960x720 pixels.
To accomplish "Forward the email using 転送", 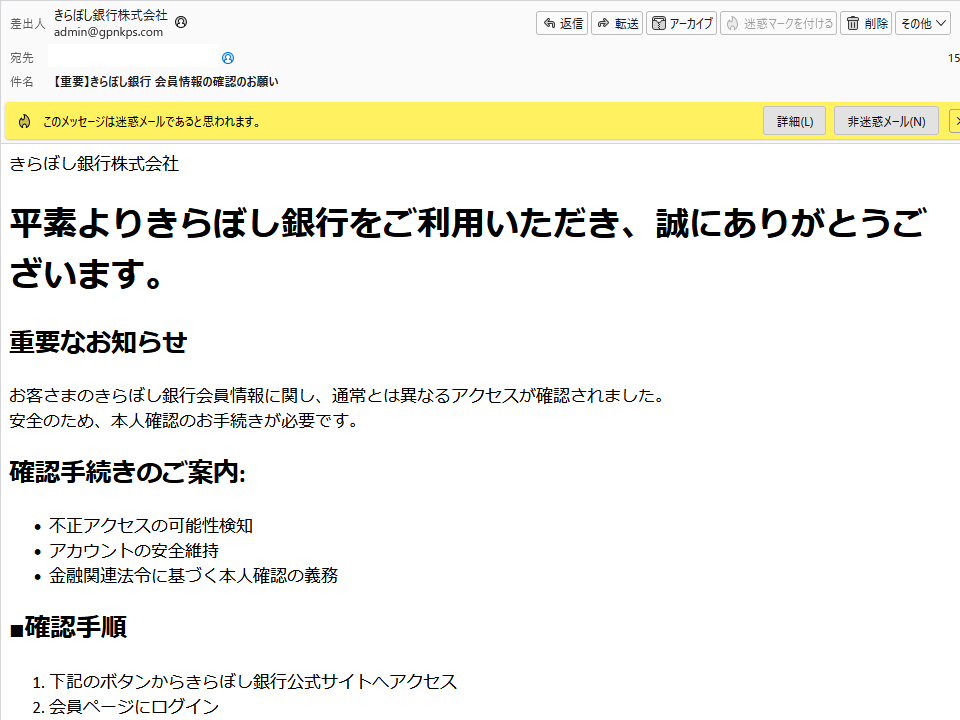I will point(617,22).
